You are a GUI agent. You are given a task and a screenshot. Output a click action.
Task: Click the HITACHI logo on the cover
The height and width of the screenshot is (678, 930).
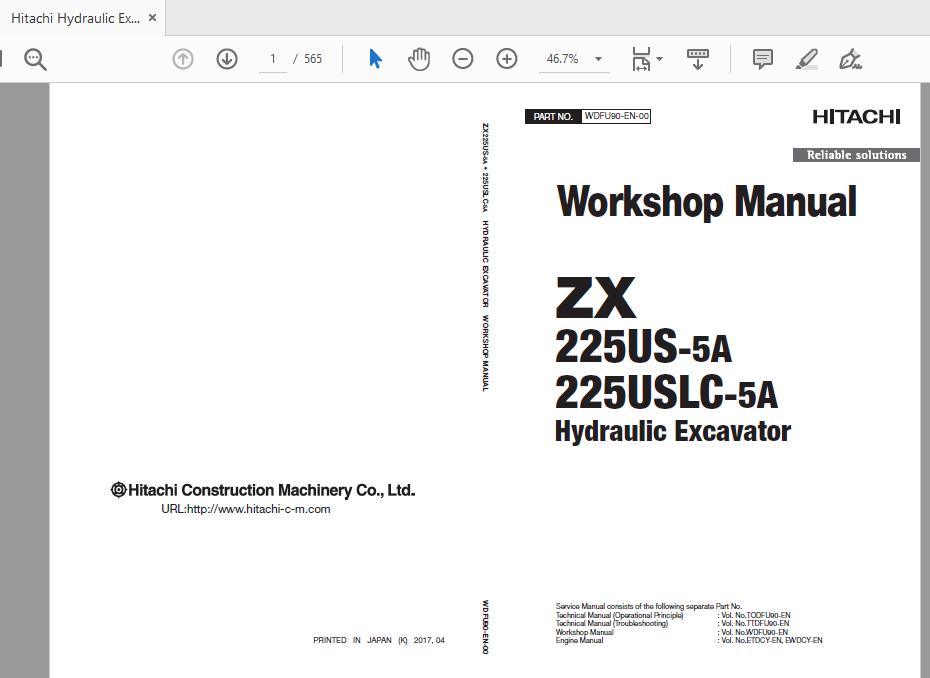pyautogui.click(x=856, y=117)
